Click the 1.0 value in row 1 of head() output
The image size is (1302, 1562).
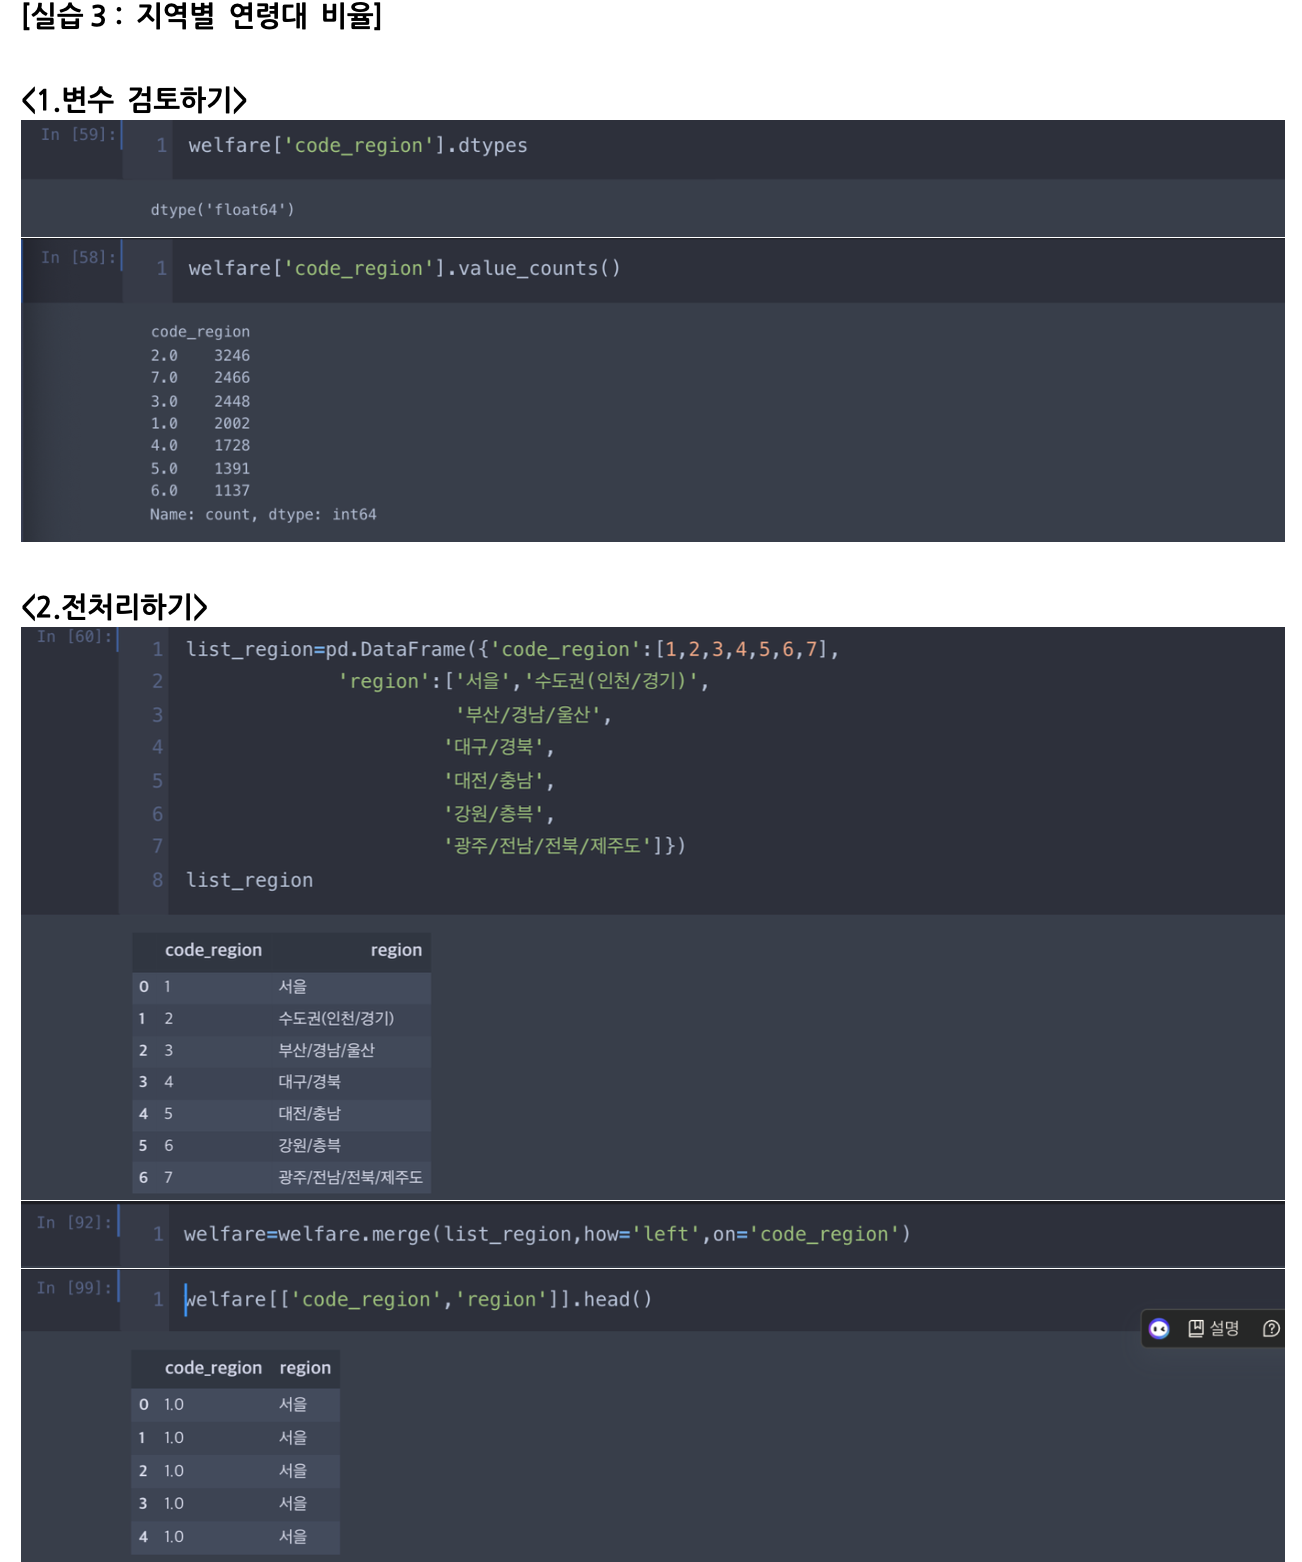pyautogui.click(x=174, y=1437)
